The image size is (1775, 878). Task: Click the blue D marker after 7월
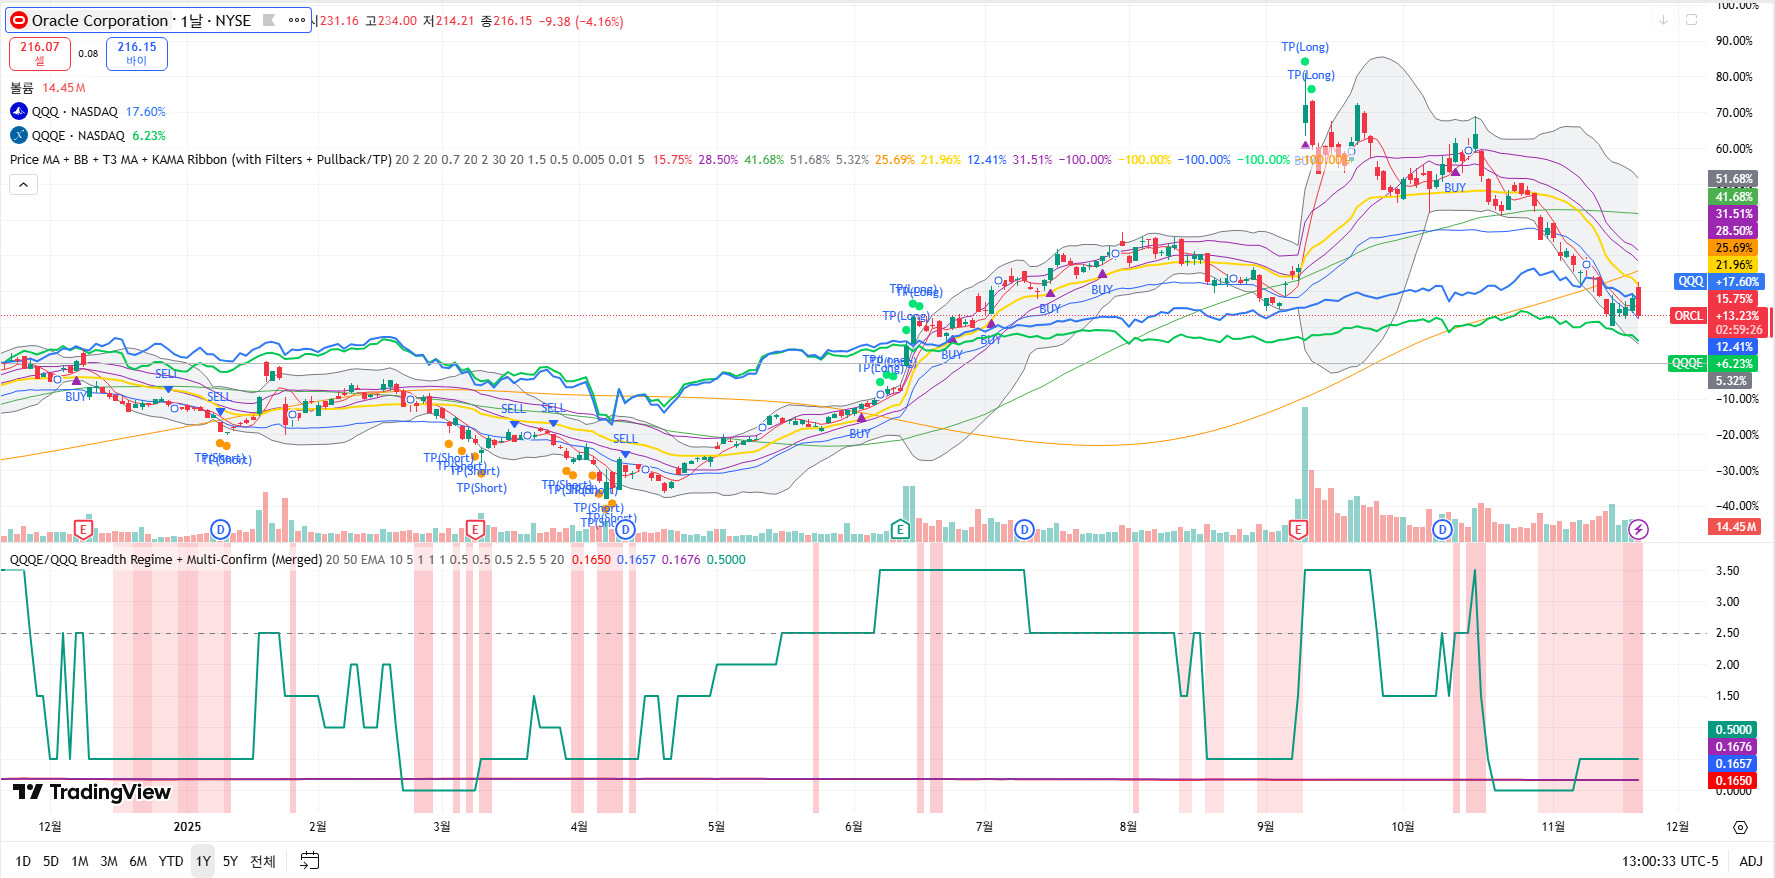tap(1024, 530)
